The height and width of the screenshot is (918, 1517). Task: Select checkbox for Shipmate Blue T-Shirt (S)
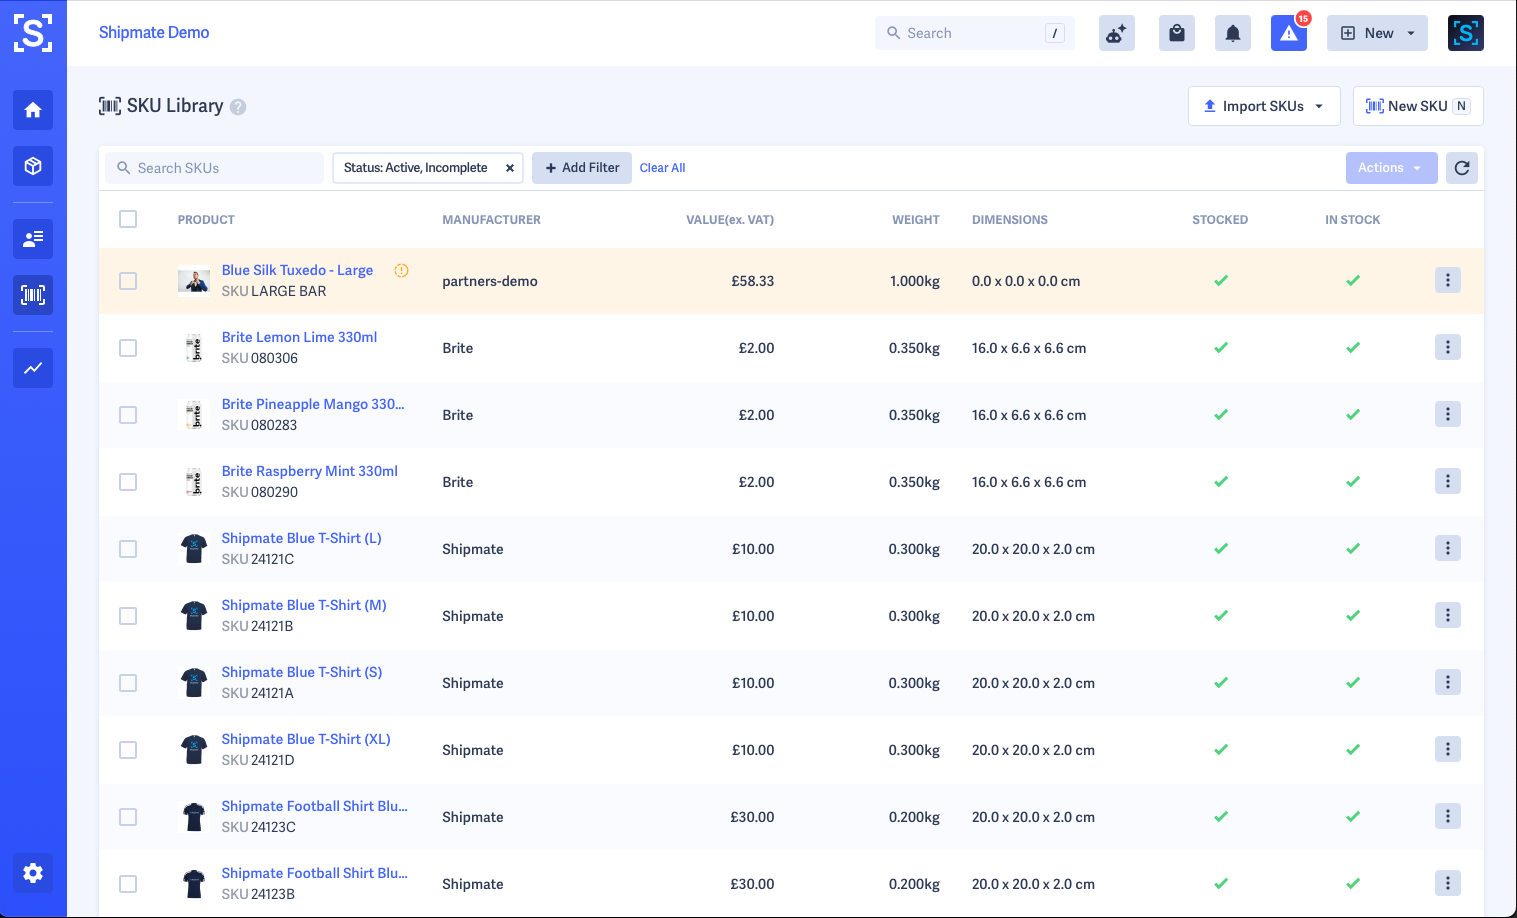[128, 683]
